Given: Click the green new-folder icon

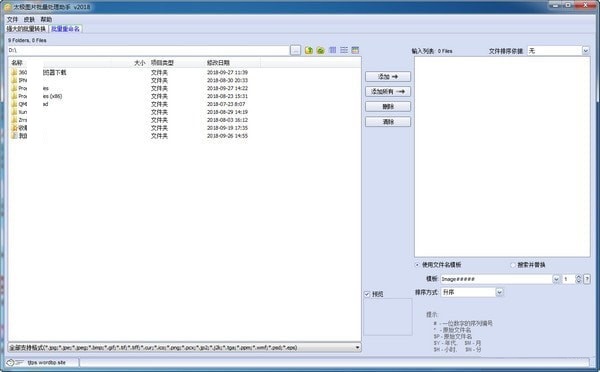Looking at the screenshot, I should pyautogui.click(x=320, y=50).
